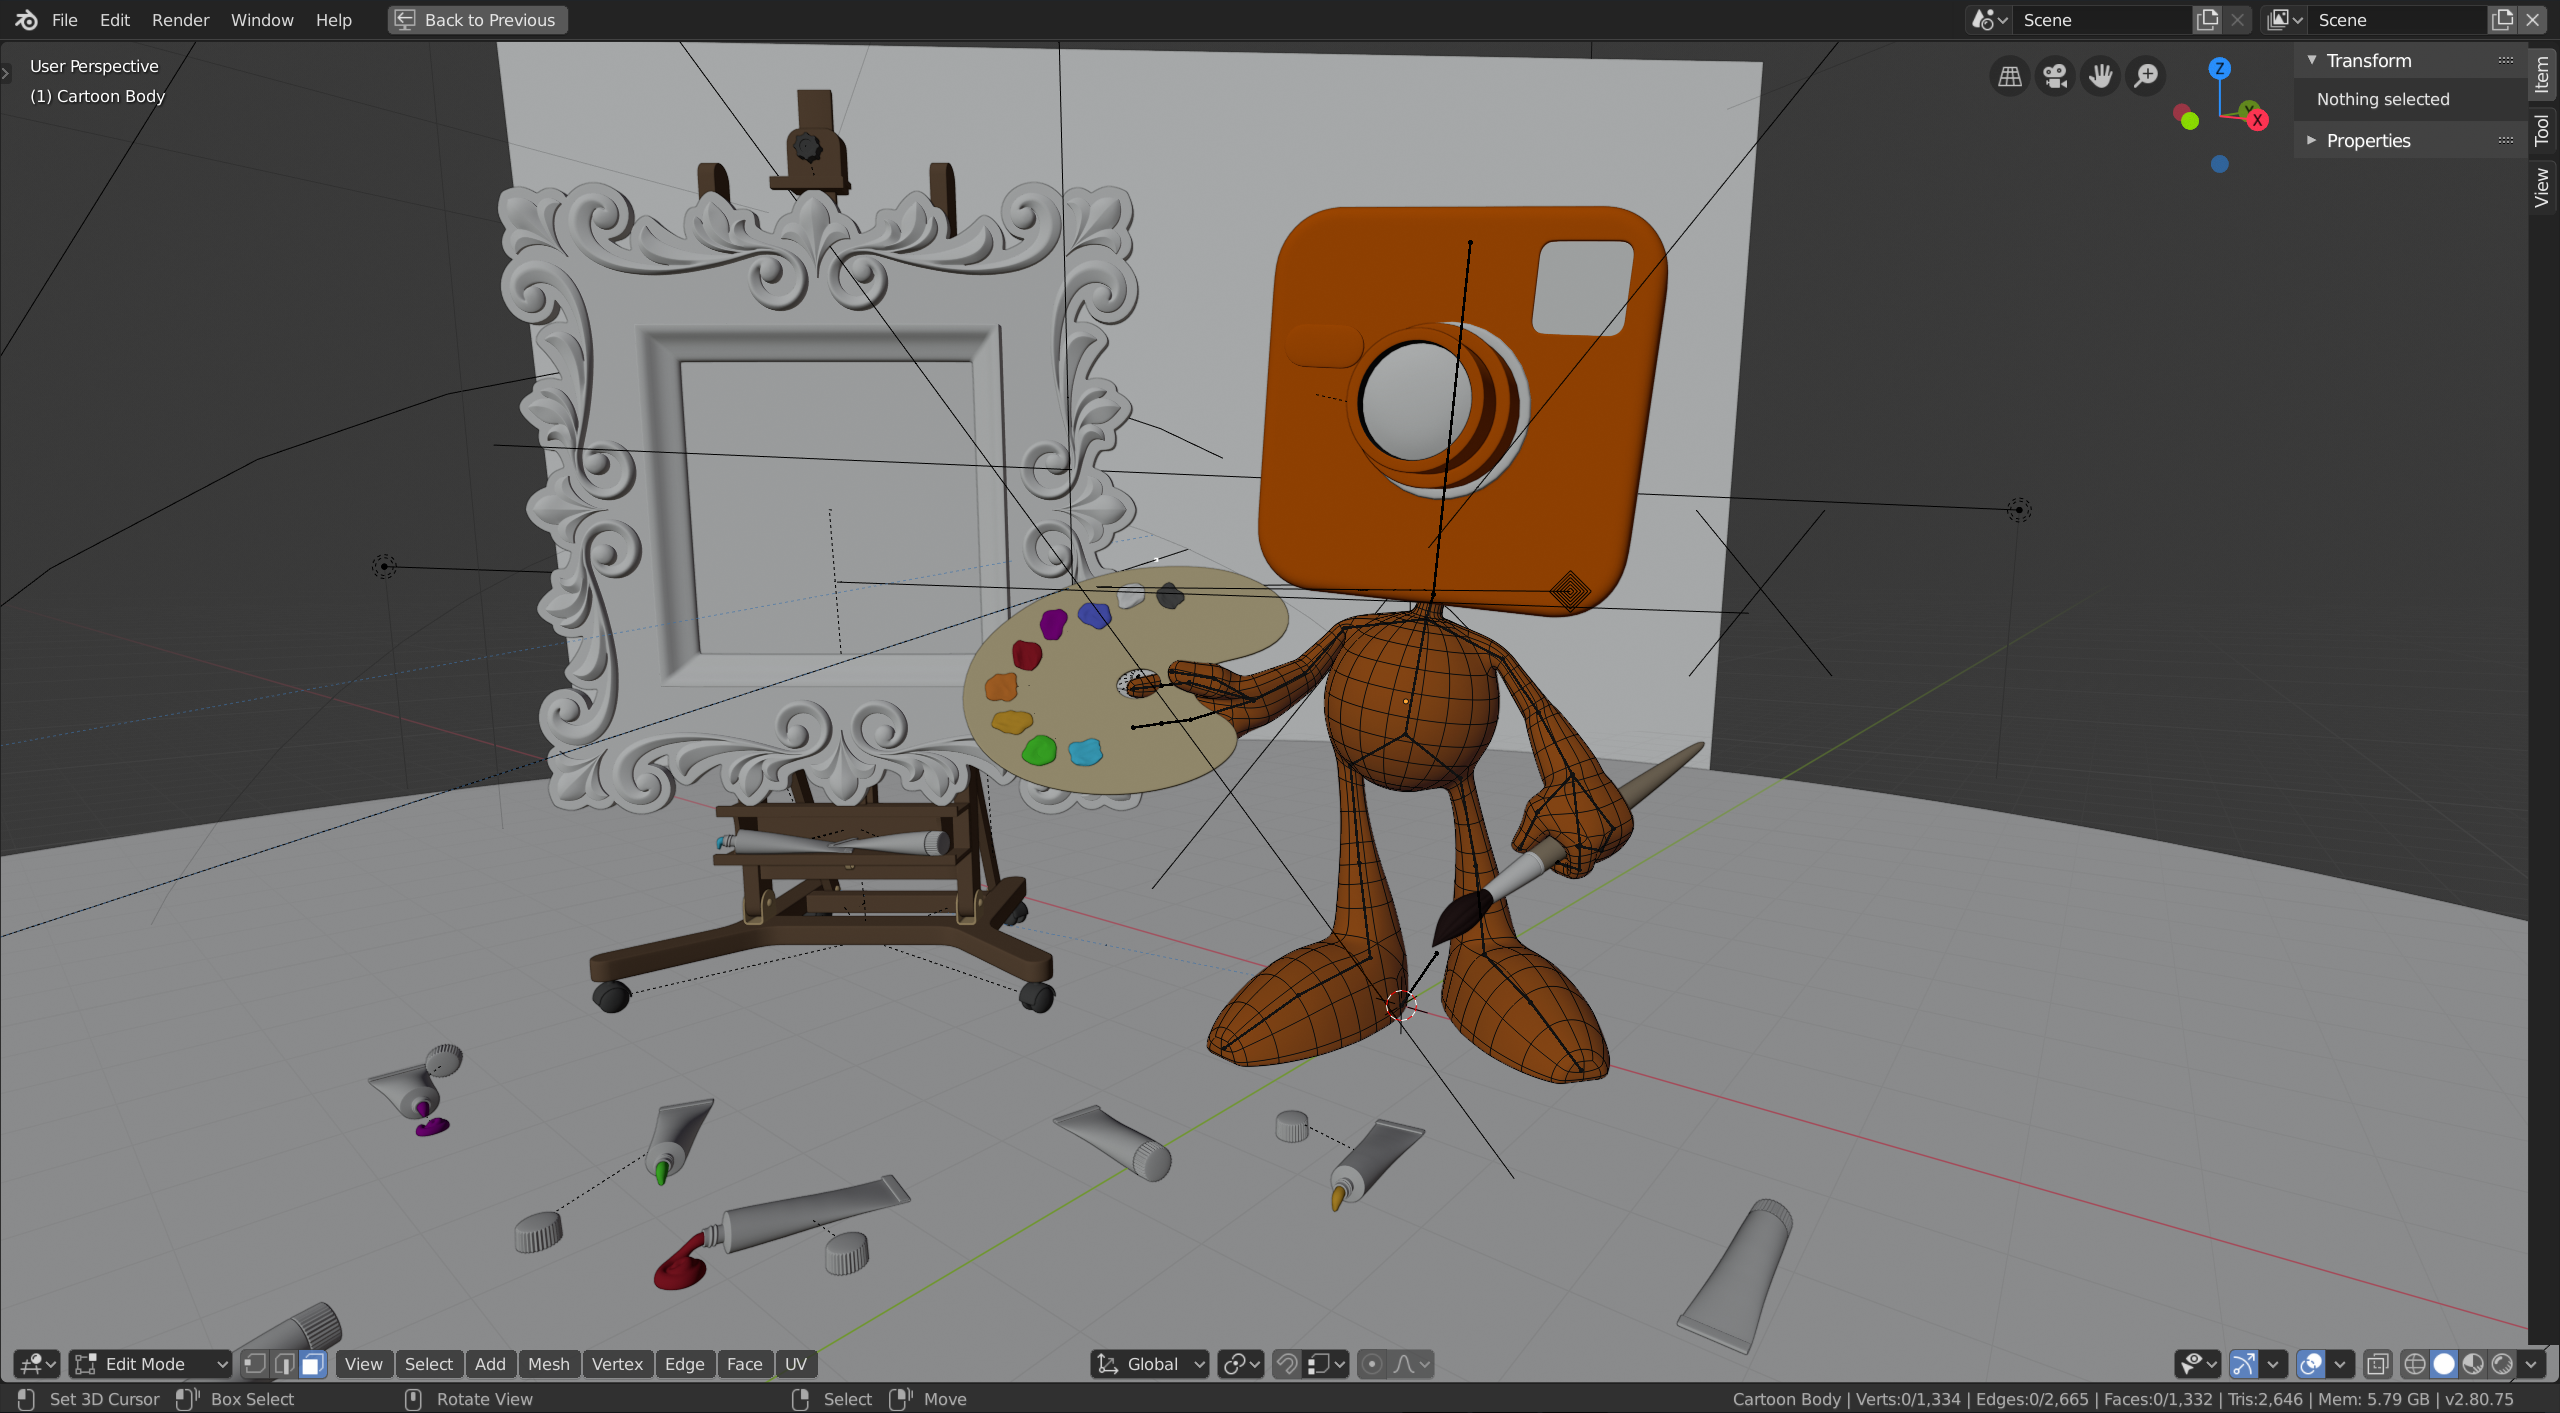This screenshot has height=1413, width=2560.
Task: Open the editor type dropdown
Action: (37, 1364)
